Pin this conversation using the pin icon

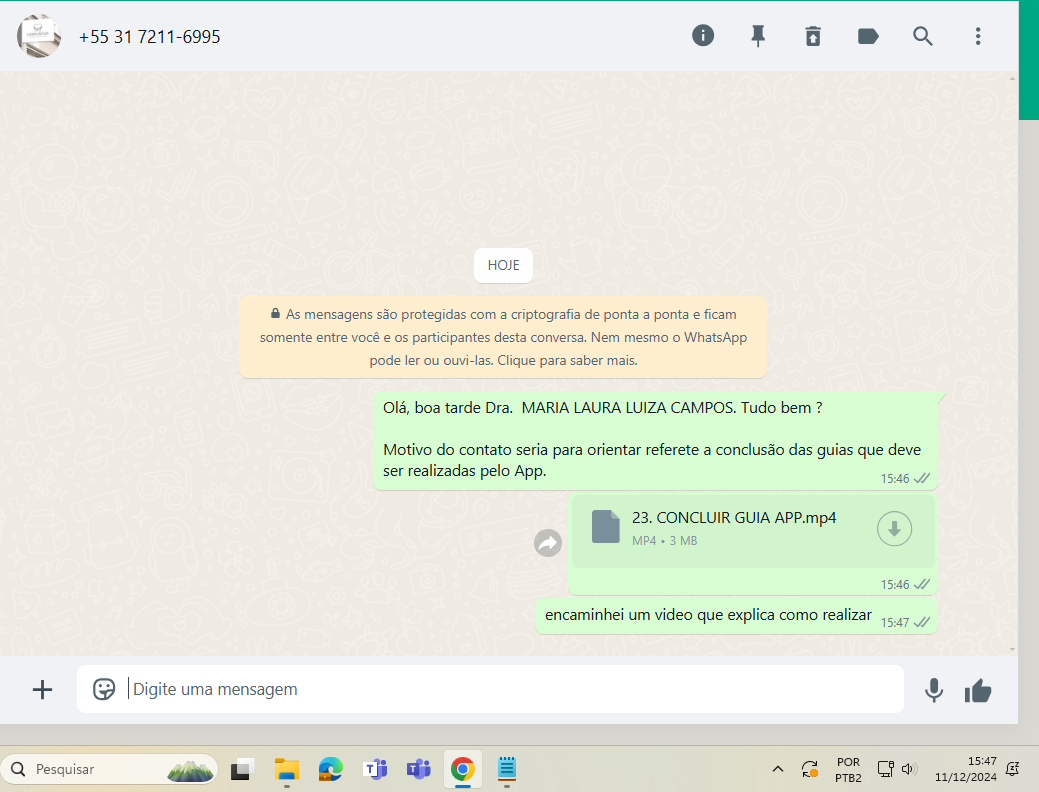(x=758, y=36)
